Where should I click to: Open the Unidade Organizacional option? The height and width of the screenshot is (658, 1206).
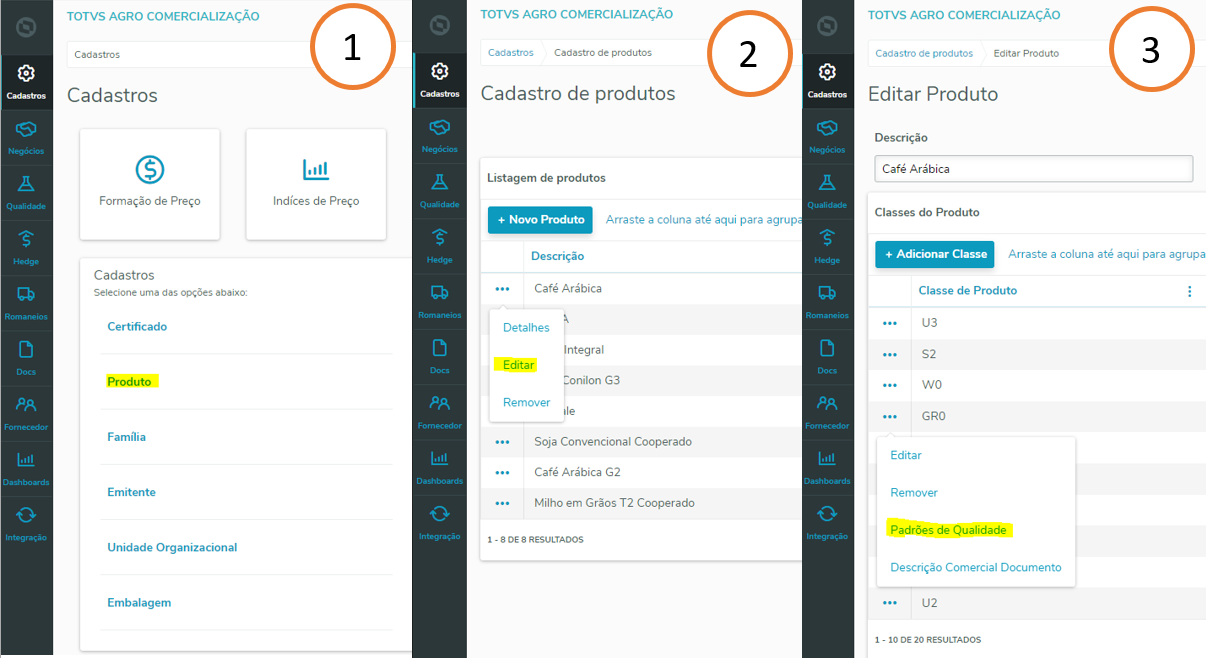click(x=172, y=548)
